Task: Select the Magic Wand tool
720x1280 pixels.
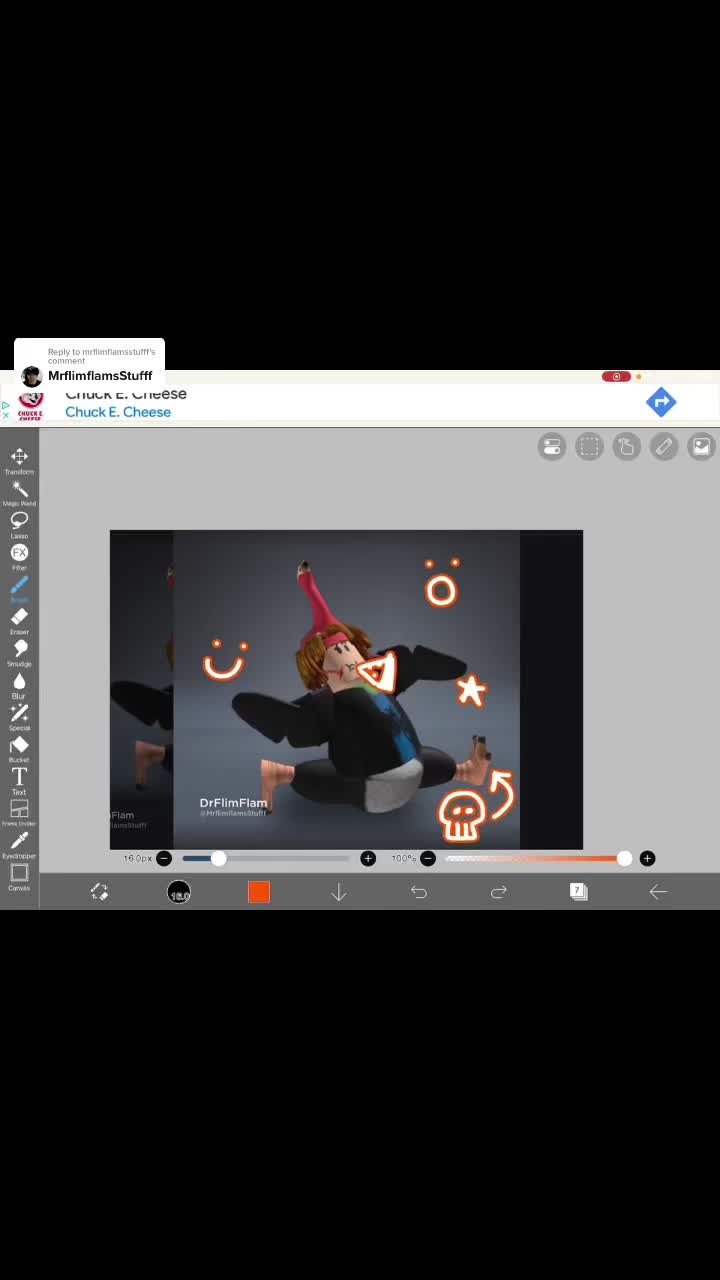Action: [x=19, y=493]
